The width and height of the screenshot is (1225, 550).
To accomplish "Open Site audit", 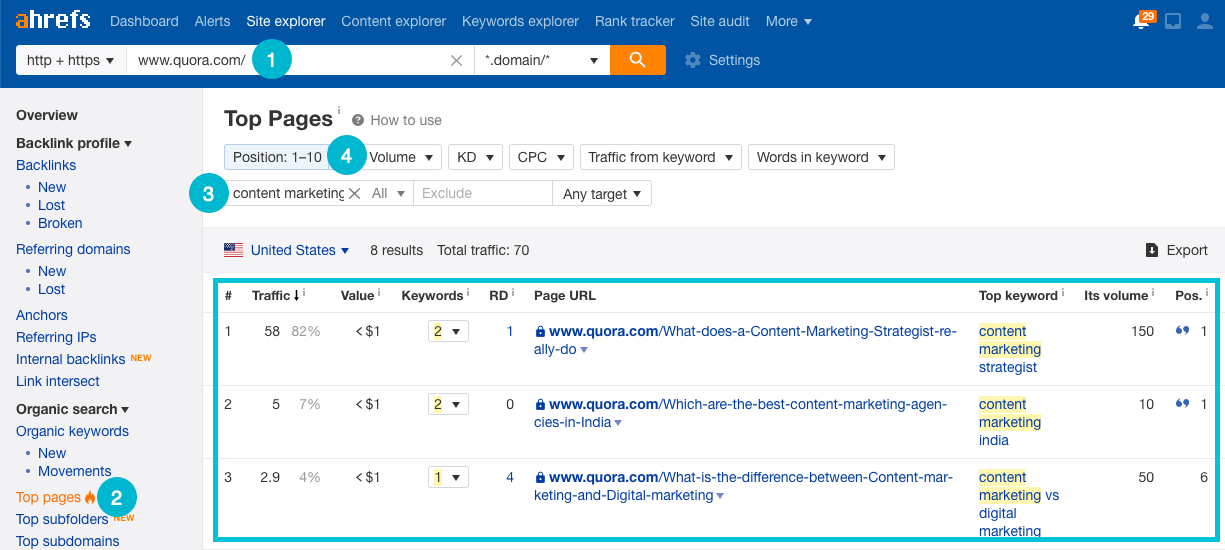I will 720,21.
